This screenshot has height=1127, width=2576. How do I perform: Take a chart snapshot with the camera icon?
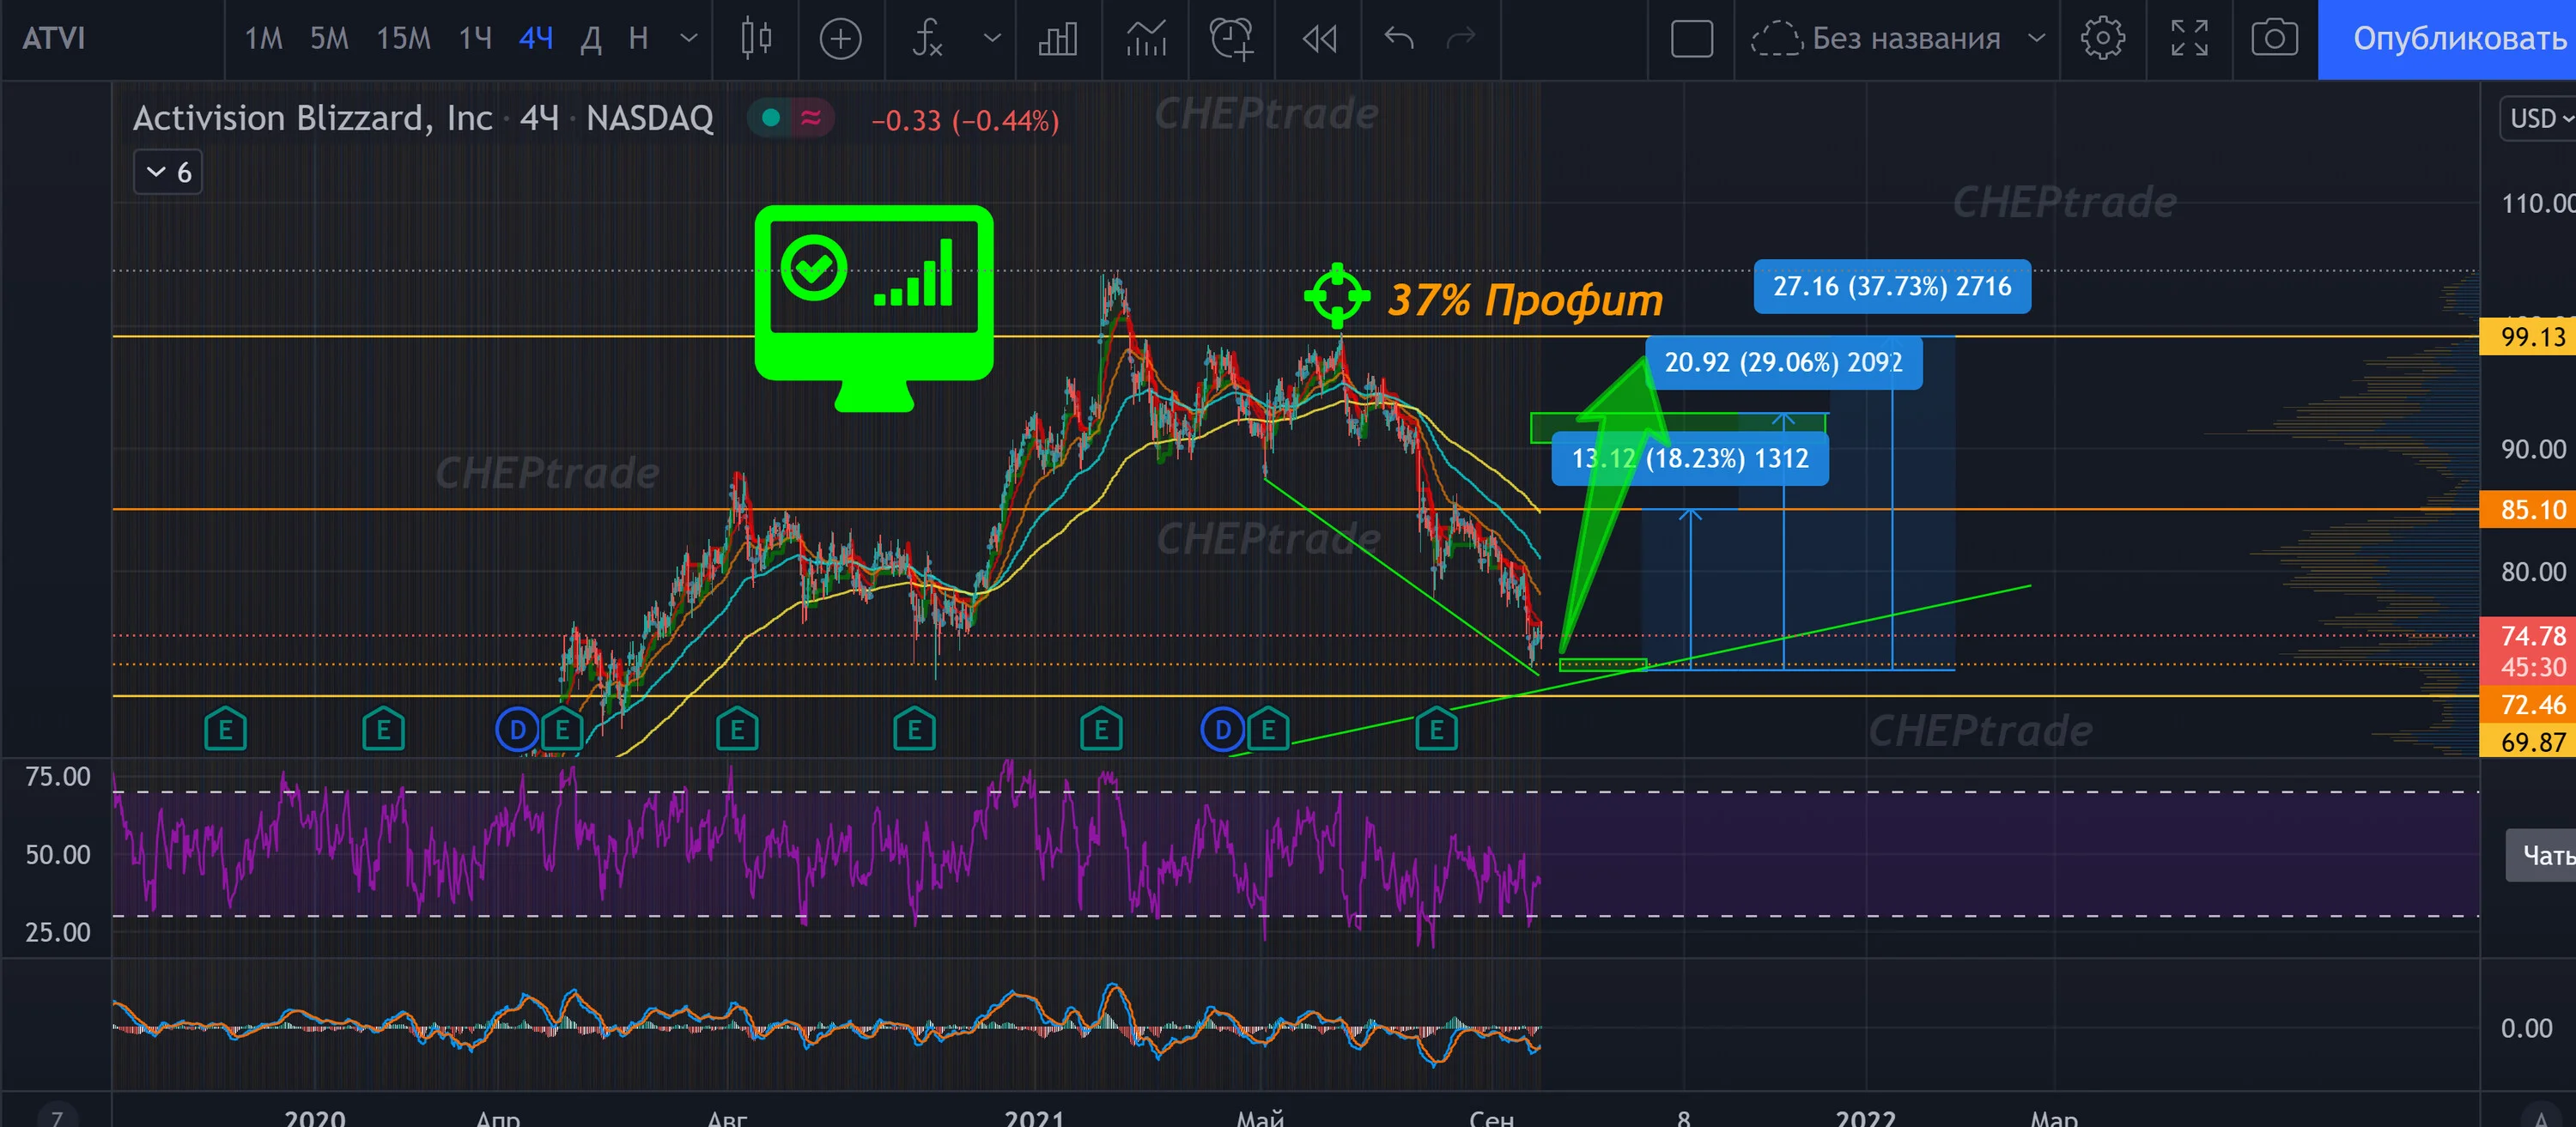(2274, 39)
